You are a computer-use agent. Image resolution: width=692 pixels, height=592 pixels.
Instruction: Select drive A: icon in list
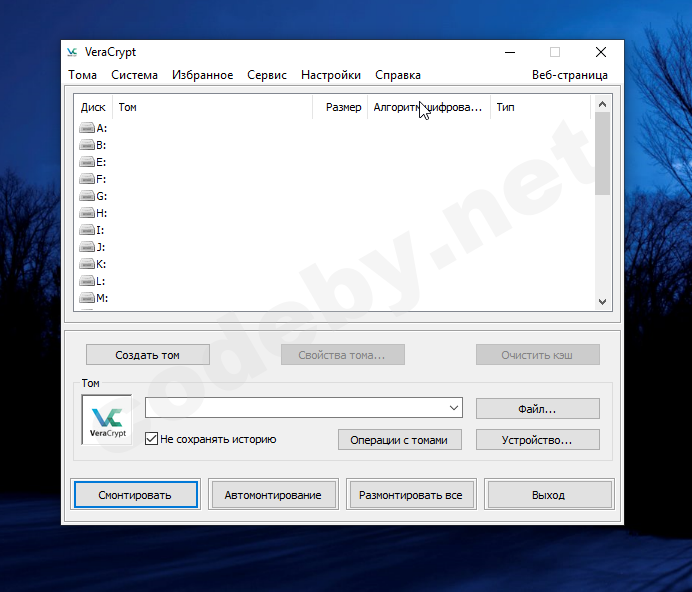point(87,128)
